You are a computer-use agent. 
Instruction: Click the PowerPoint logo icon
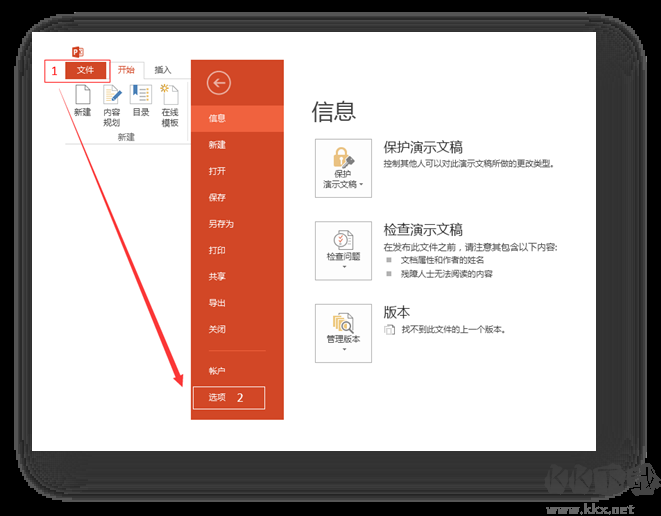78,52
